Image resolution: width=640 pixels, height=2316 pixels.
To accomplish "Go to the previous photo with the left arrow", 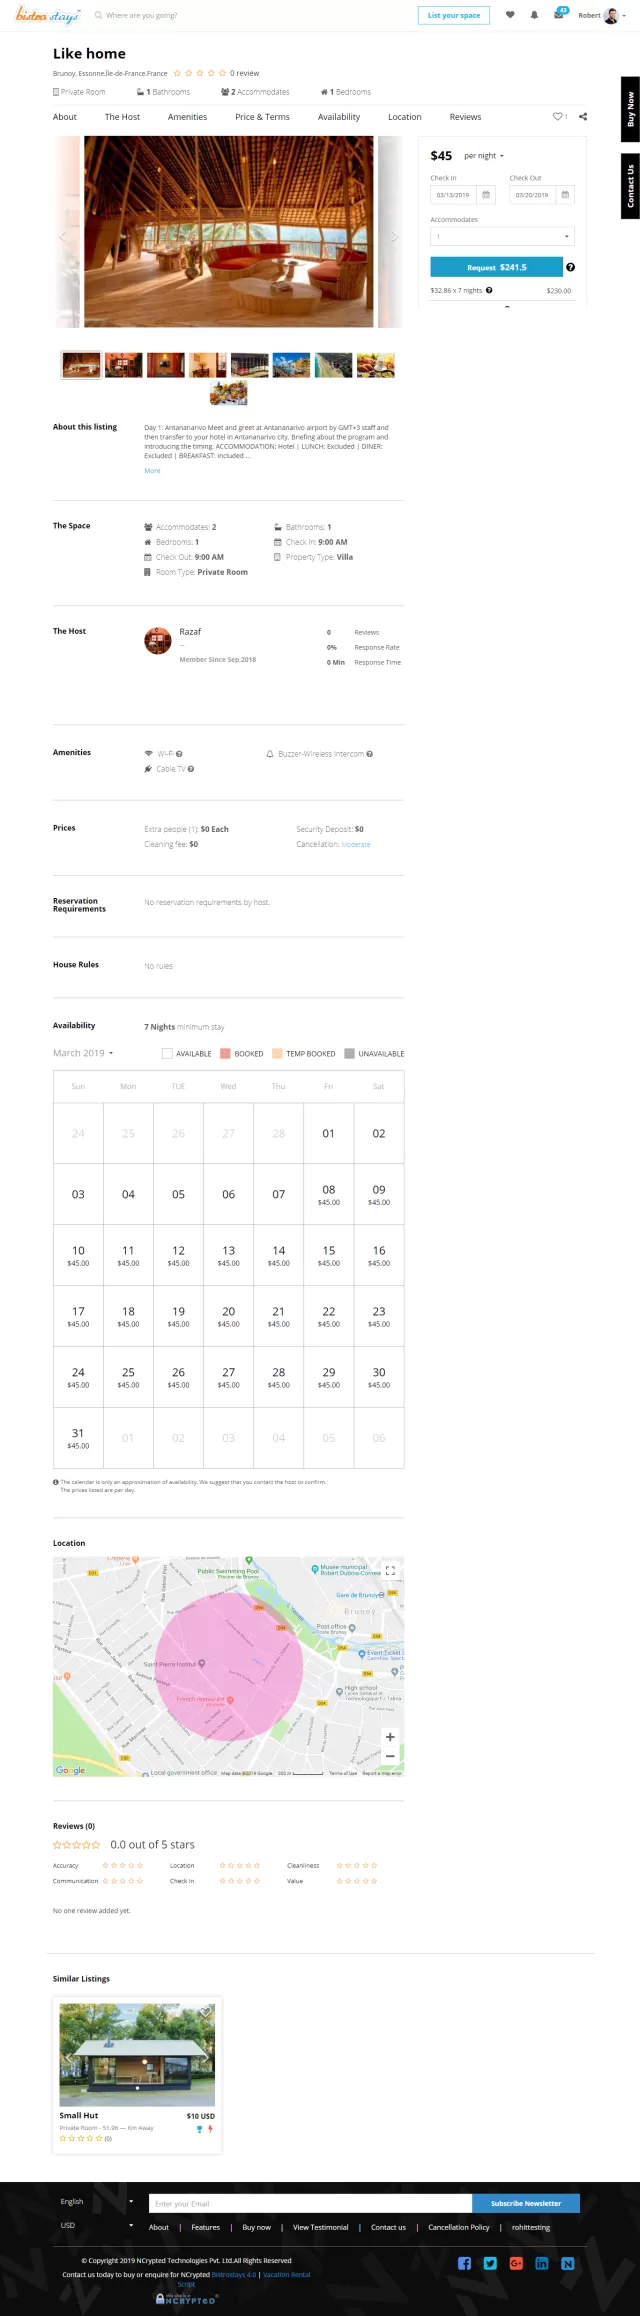I will click(63, 236).
